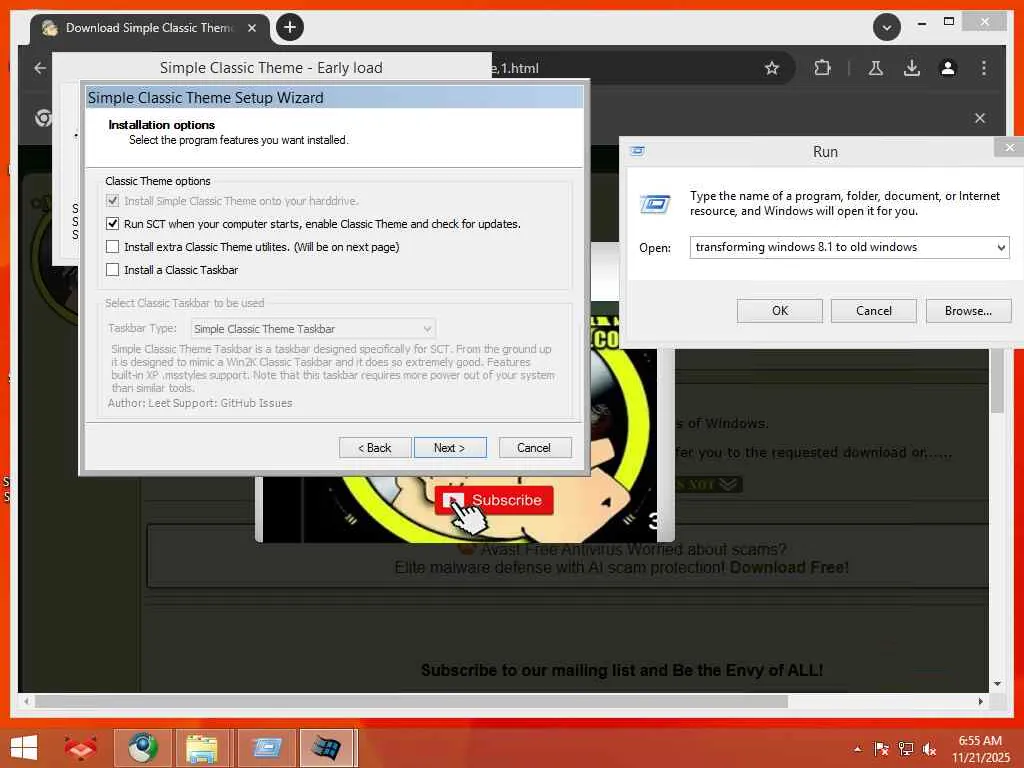Viewport: 1024px width, 768px height.
Task: Check Install a Classic Taskbar
Action: [112, 270]
